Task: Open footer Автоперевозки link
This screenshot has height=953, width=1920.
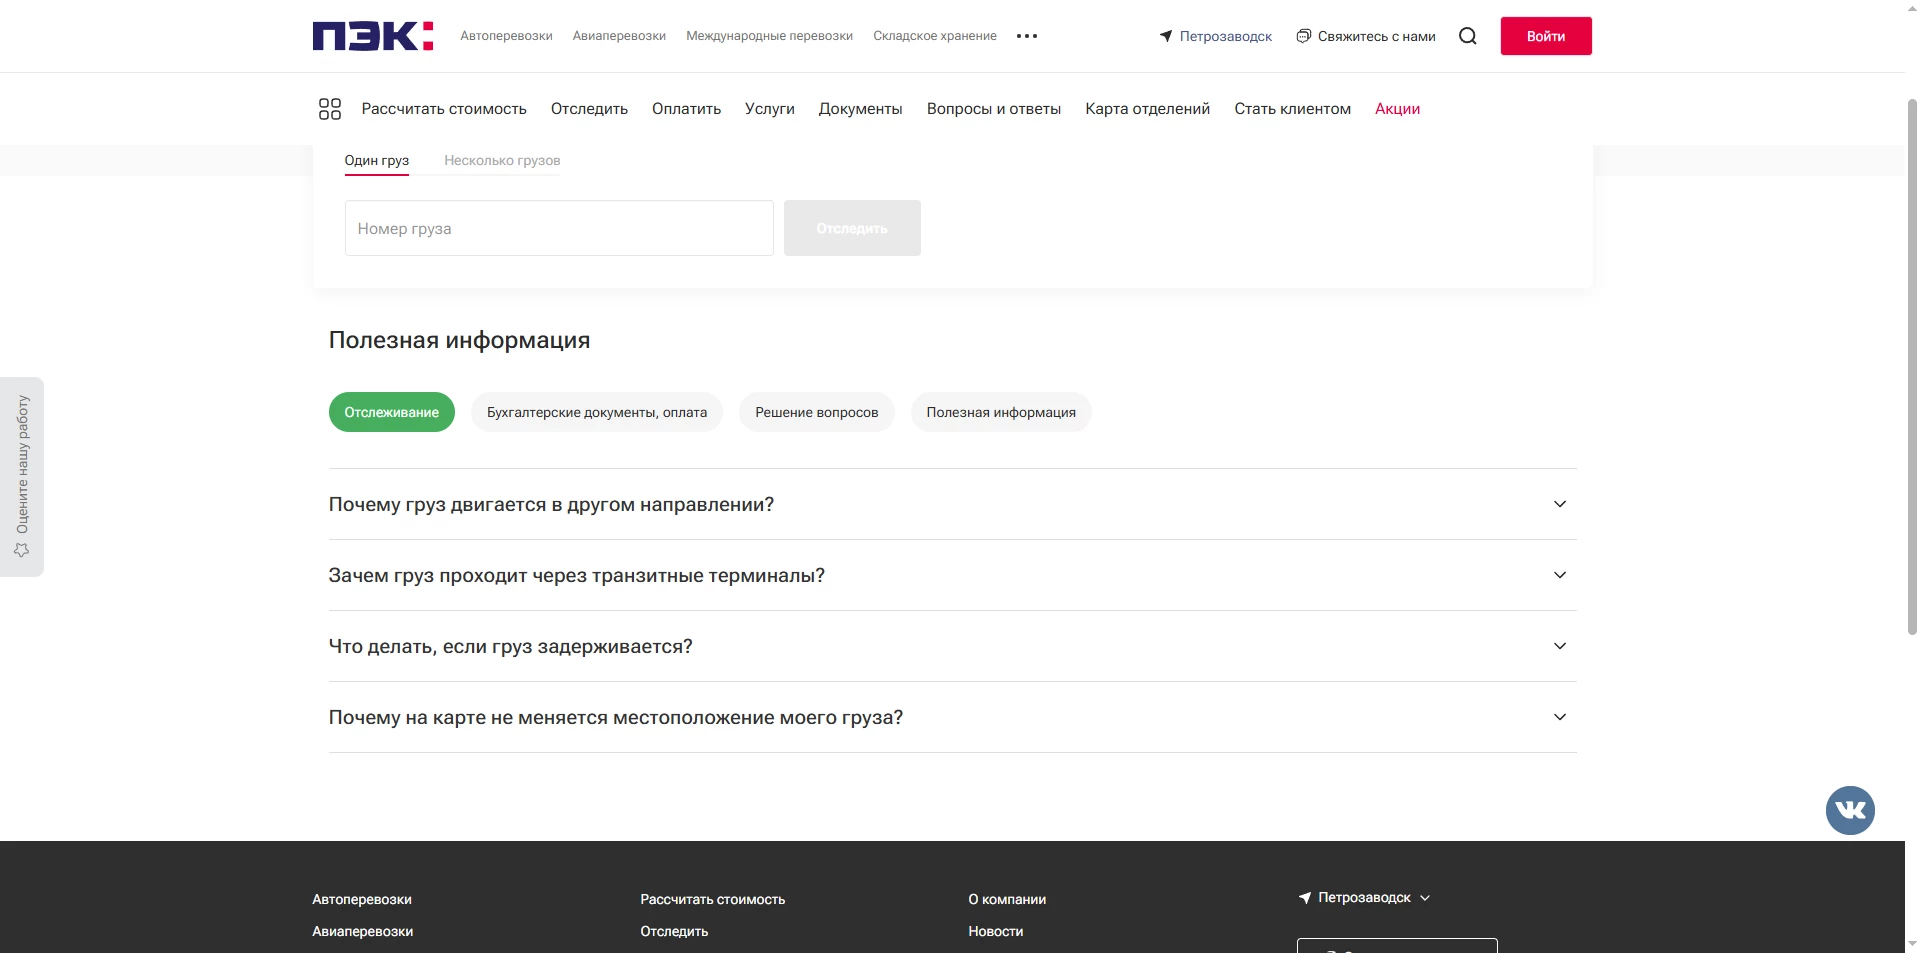Action: pyautogui.click(x=362, y=899)
